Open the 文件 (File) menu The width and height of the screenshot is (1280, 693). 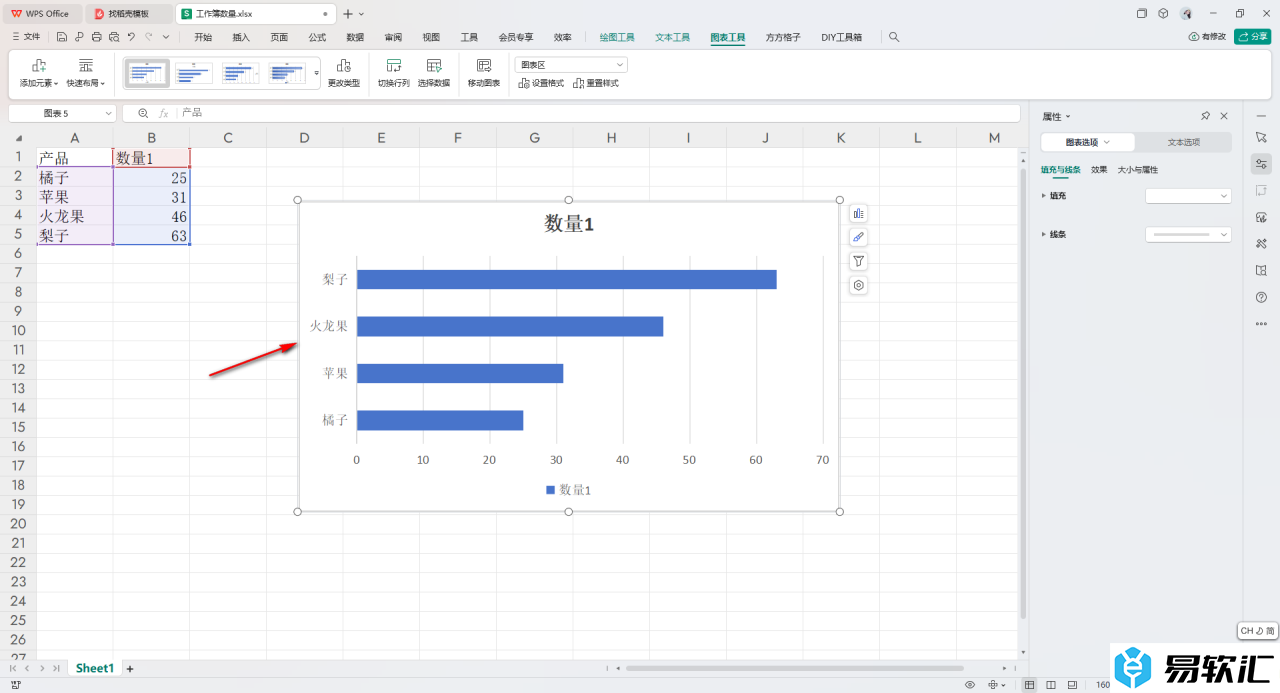click(27, 37)
